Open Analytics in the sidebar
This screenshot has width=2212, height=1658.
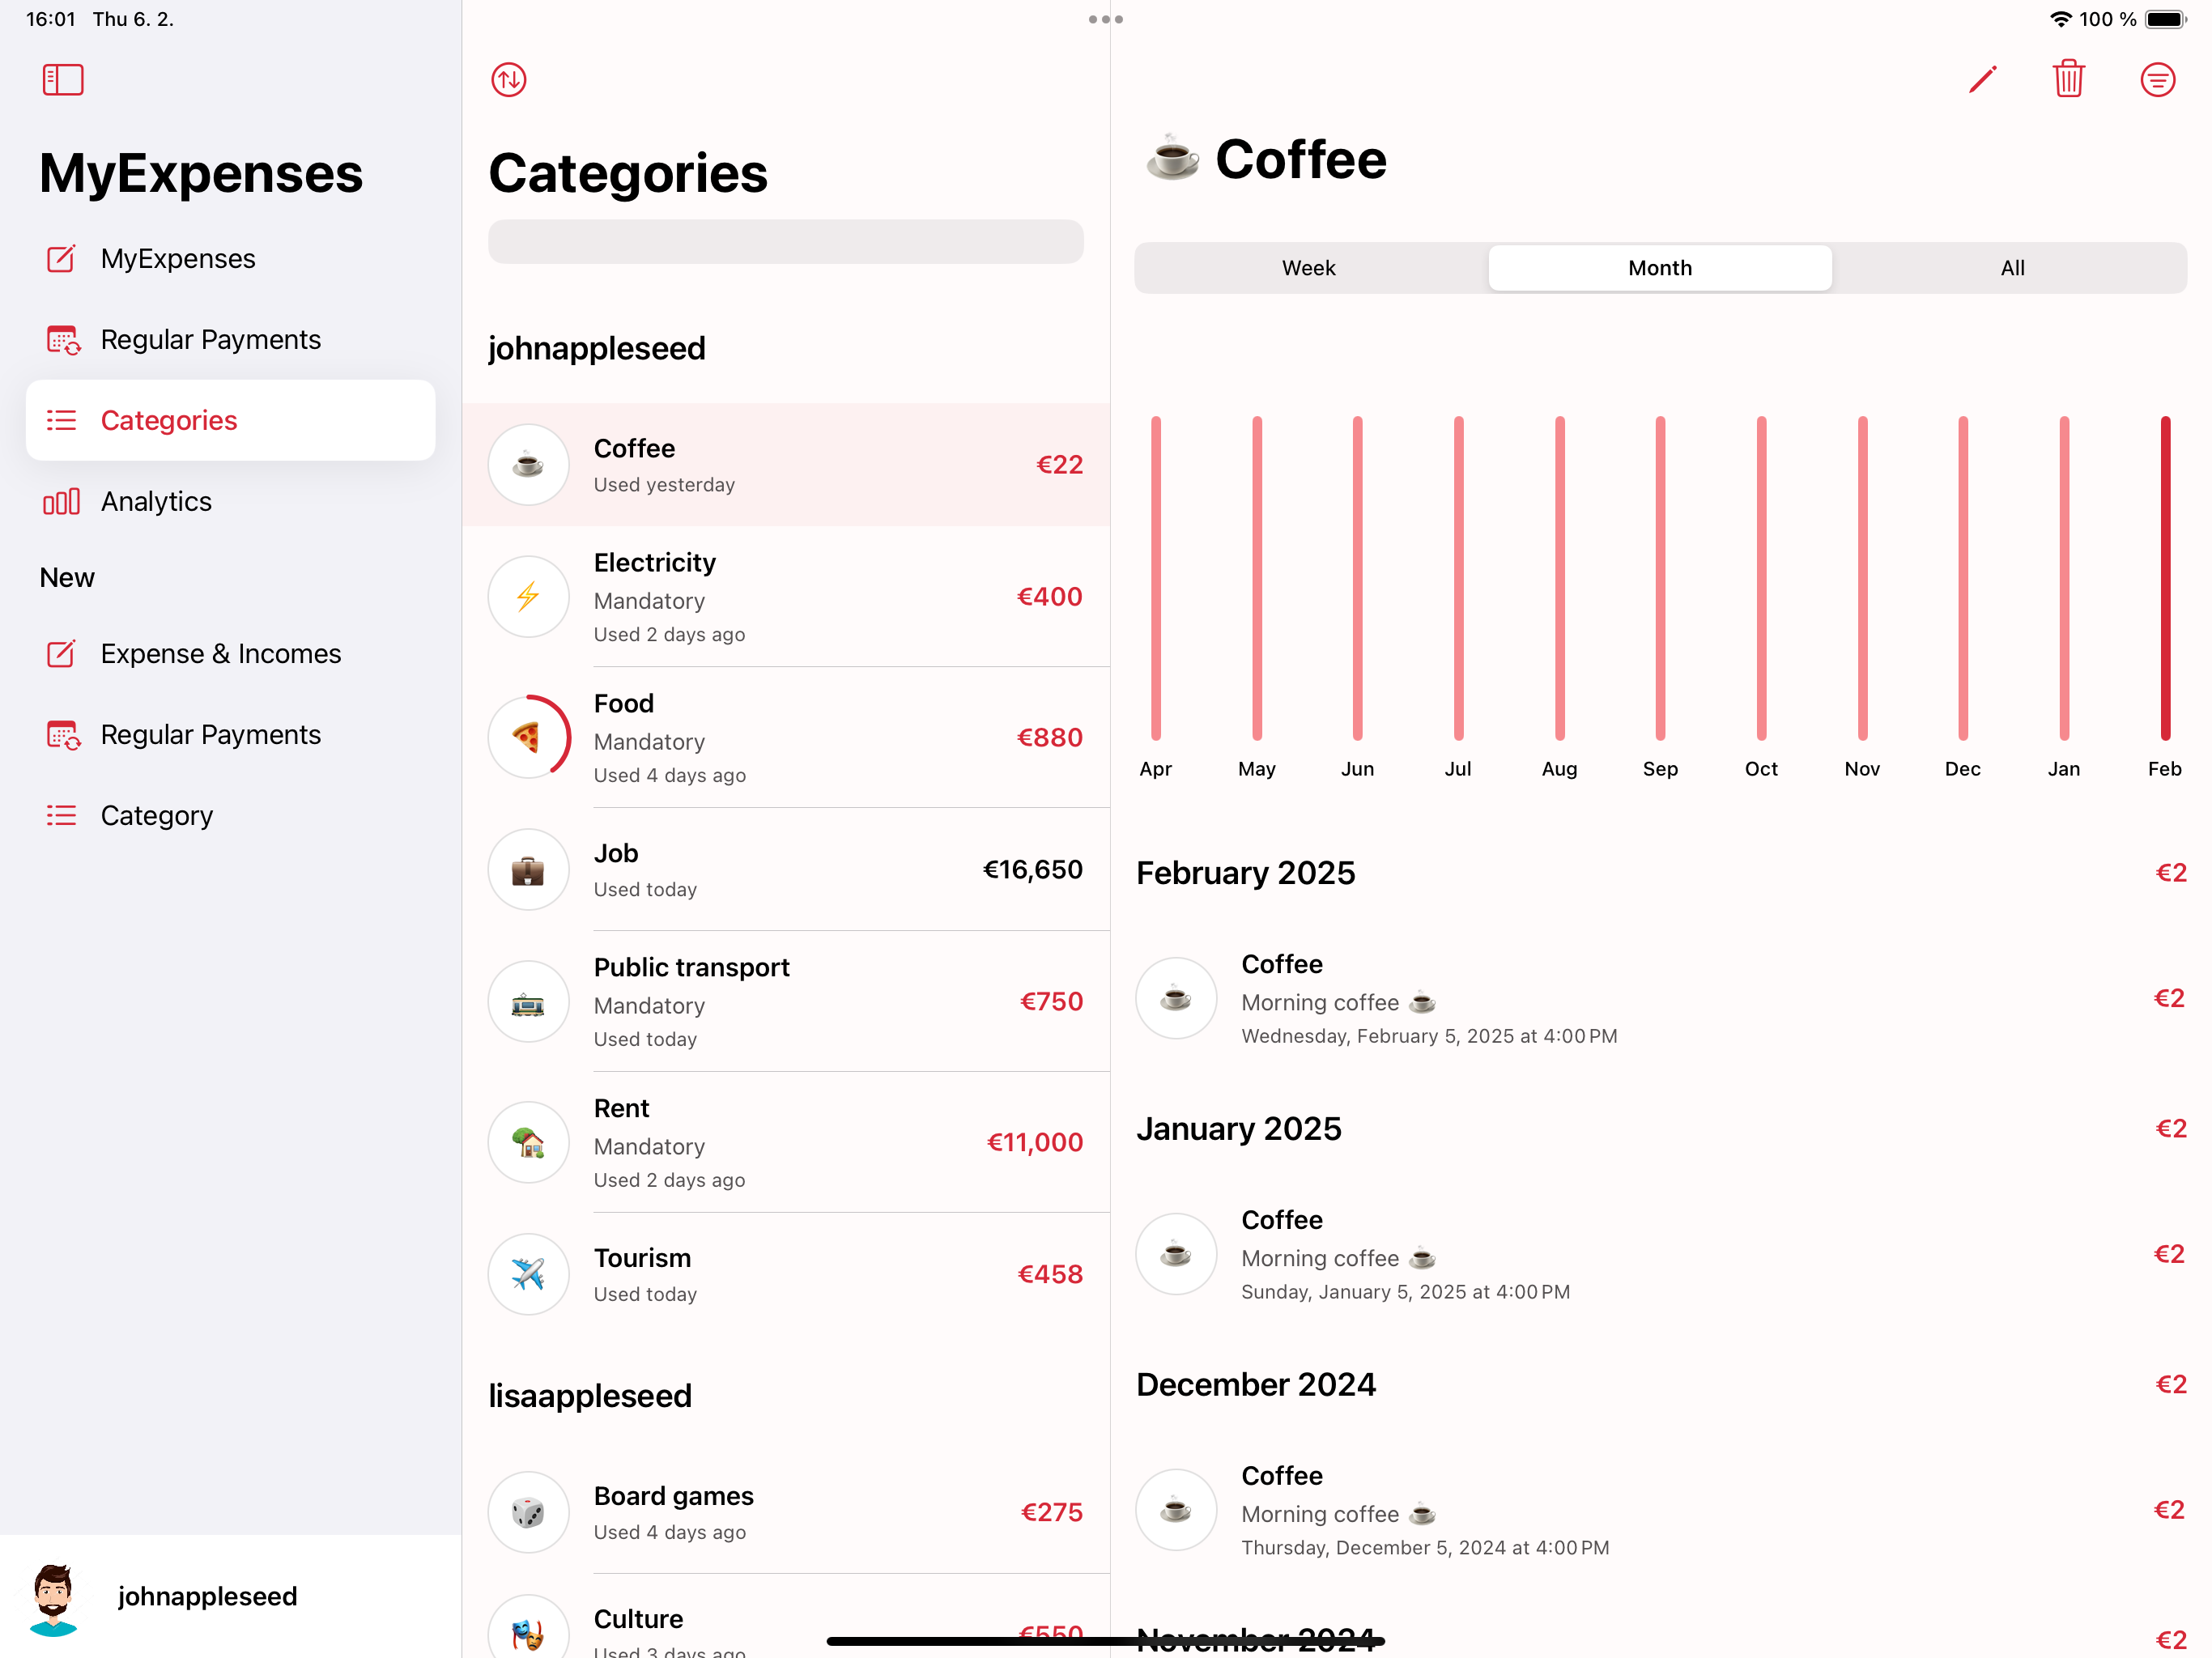pos(231,502)
